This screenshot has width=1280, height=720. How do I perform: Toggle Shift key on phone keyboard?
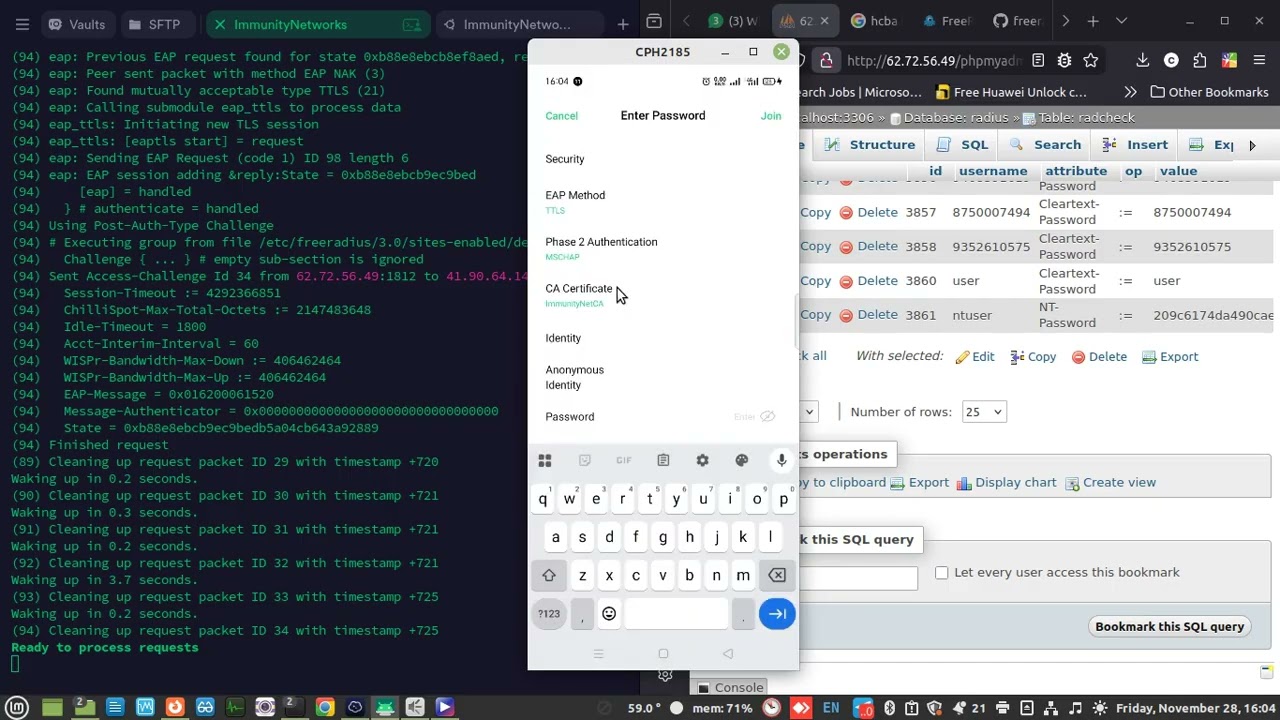[549, 575]
